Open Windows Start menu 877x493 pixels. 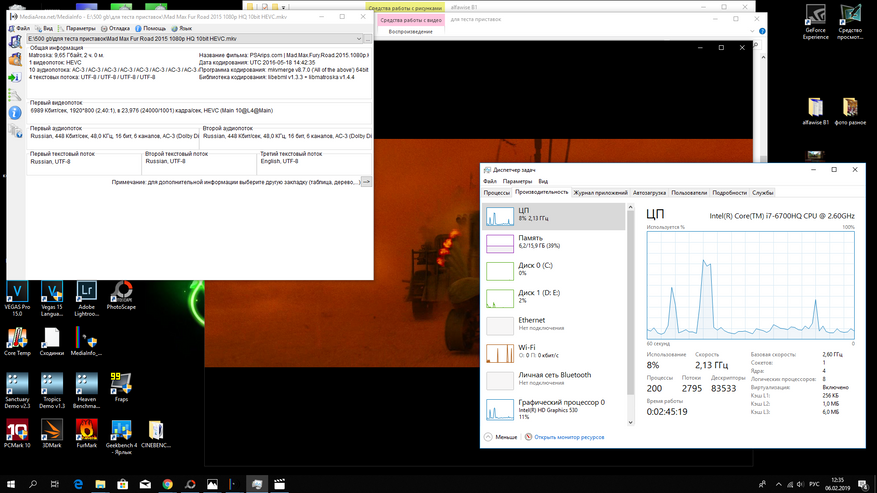[x=11, y=484]
